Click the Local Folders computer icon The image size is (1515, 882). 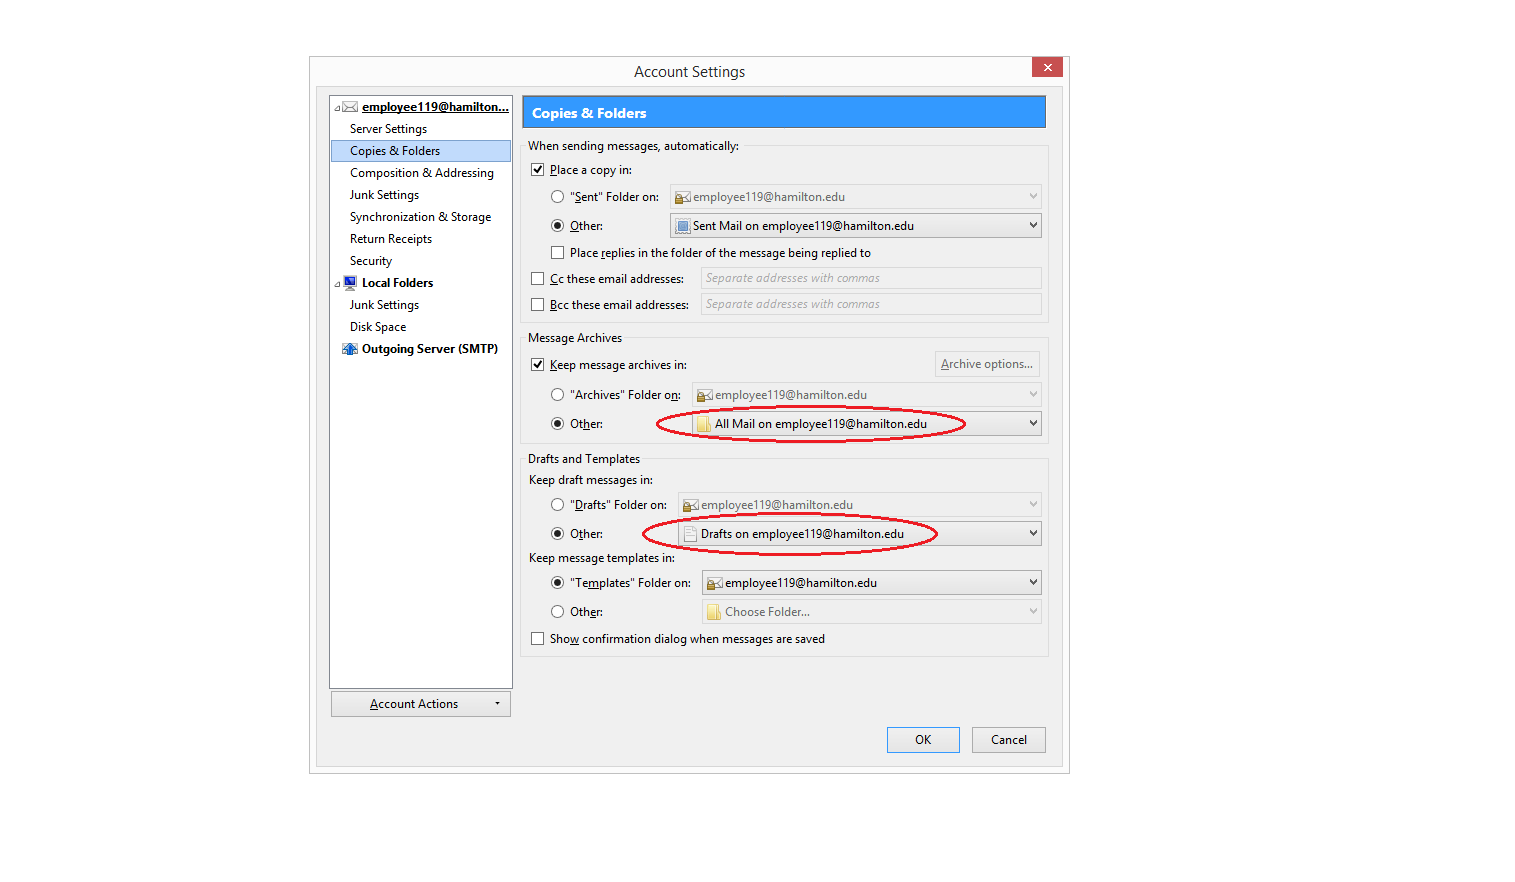click(350, 283)
